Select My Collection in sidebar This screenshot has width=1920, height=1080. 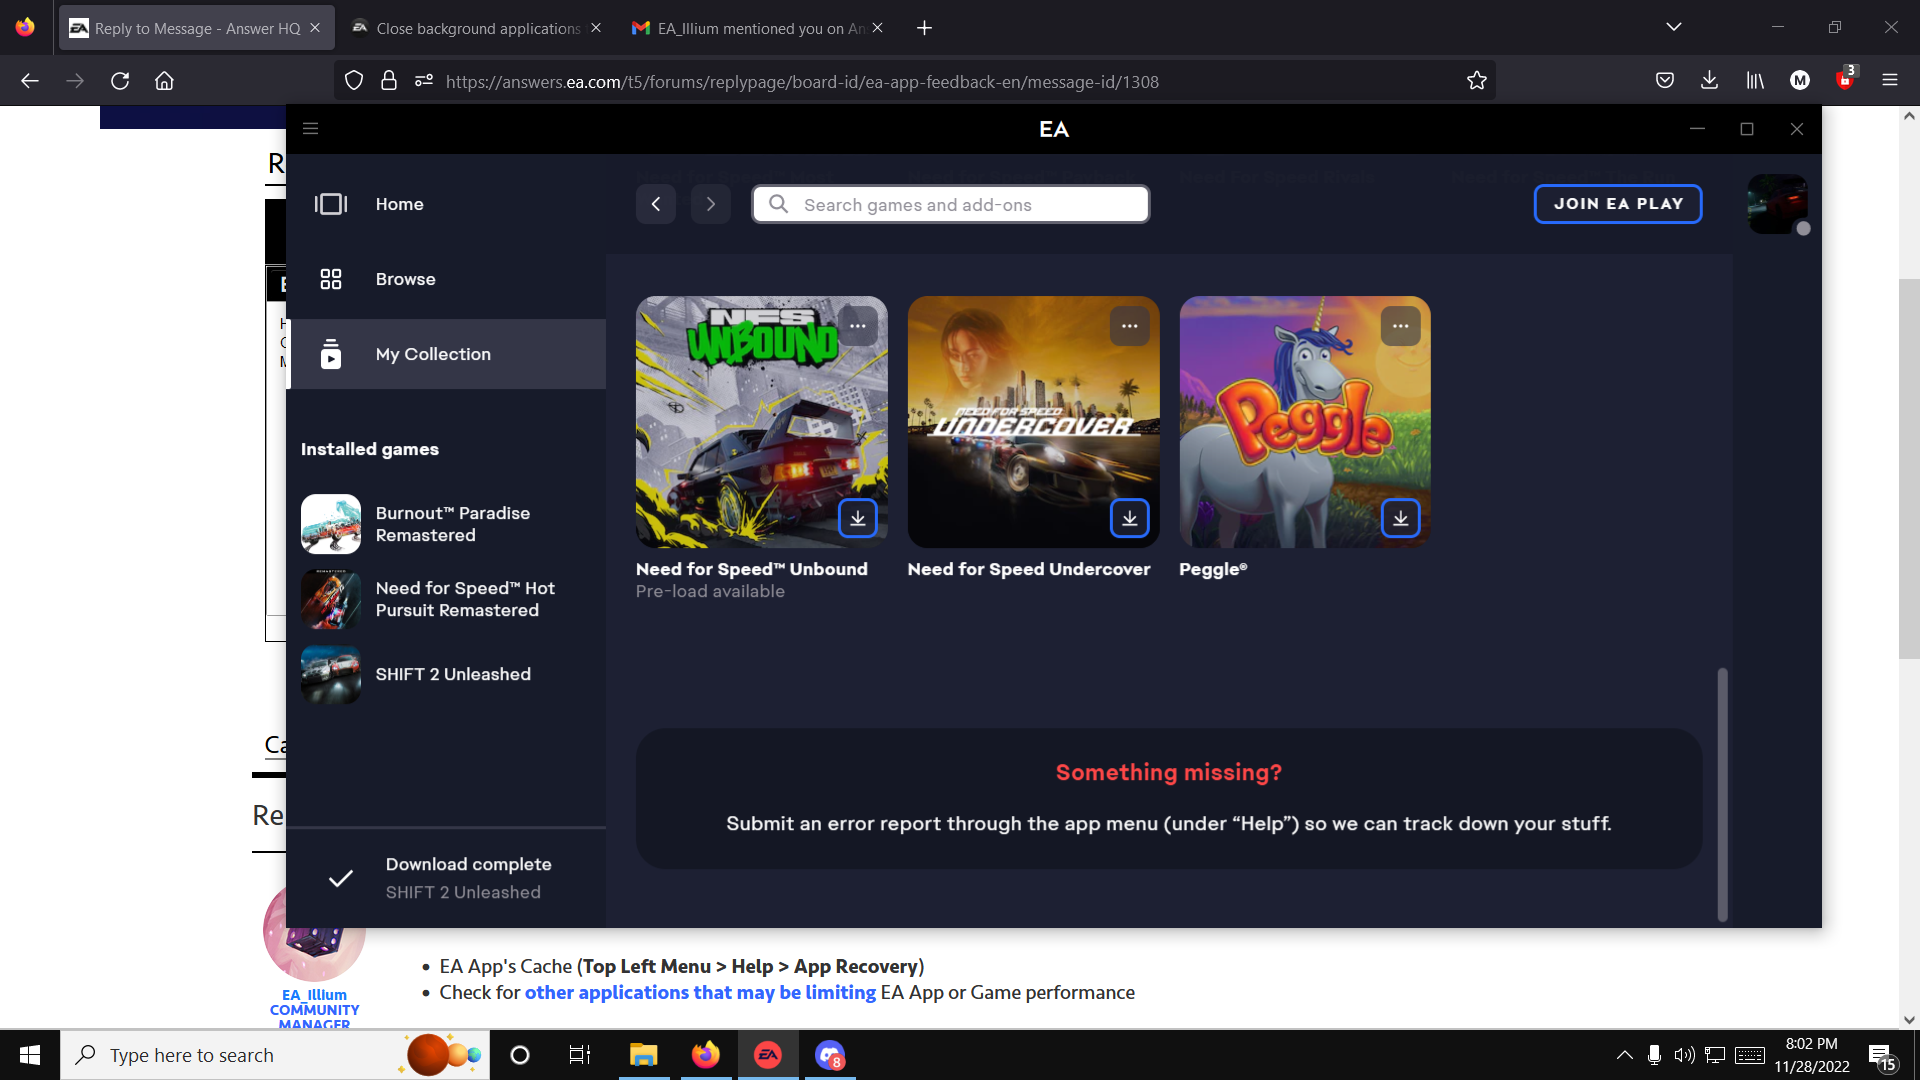446,354
